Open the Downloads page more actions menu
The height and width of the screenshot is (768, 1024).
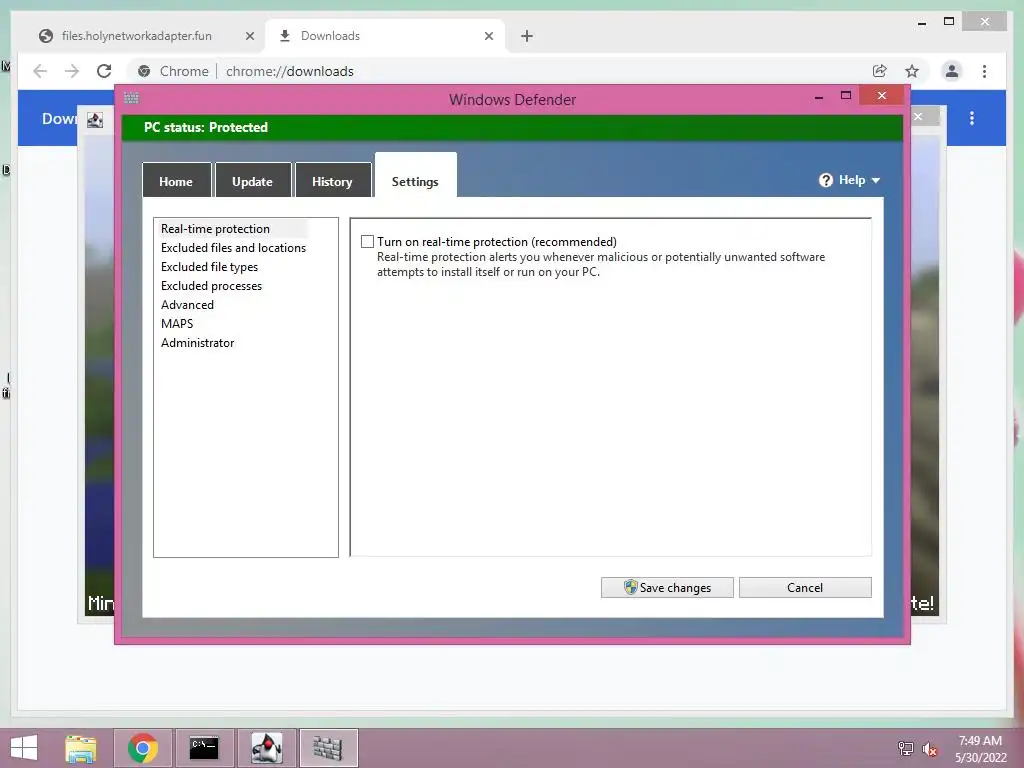pyautogui.click(x=972, y=118)
